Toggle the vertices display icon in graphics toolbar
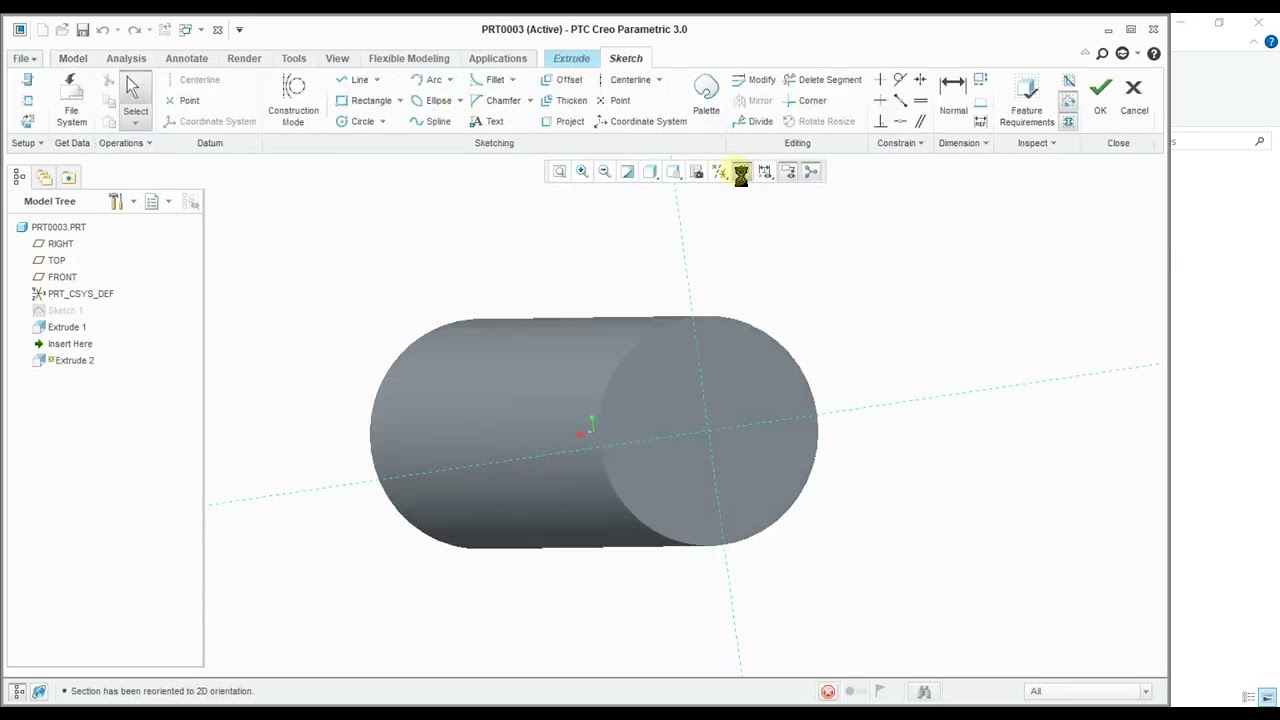Viewport: 1280px width, 720px height. [x=811, y=172]
